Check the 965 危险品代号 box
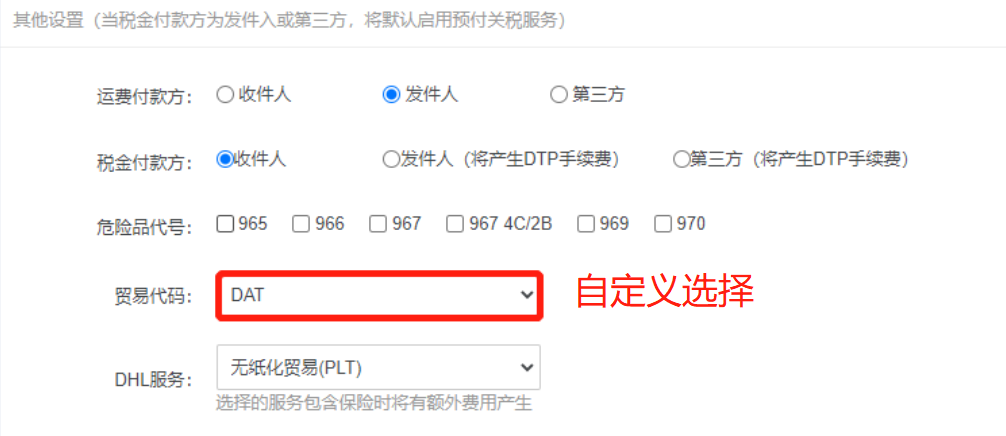1006x436 pixels. coord(225,224)
